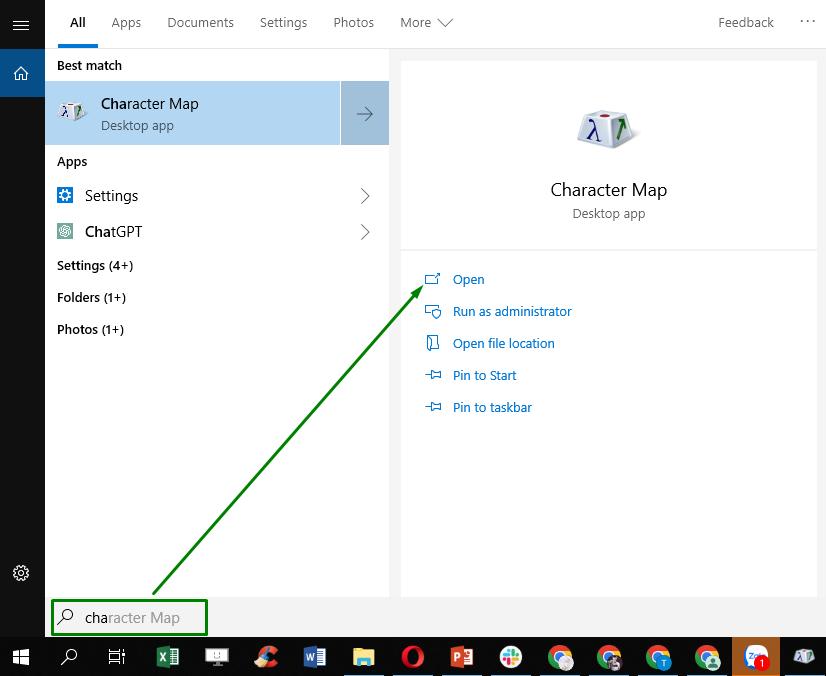
Task: Select Character Map best match result
Action: pyautogui.click(x=193, y=113)
